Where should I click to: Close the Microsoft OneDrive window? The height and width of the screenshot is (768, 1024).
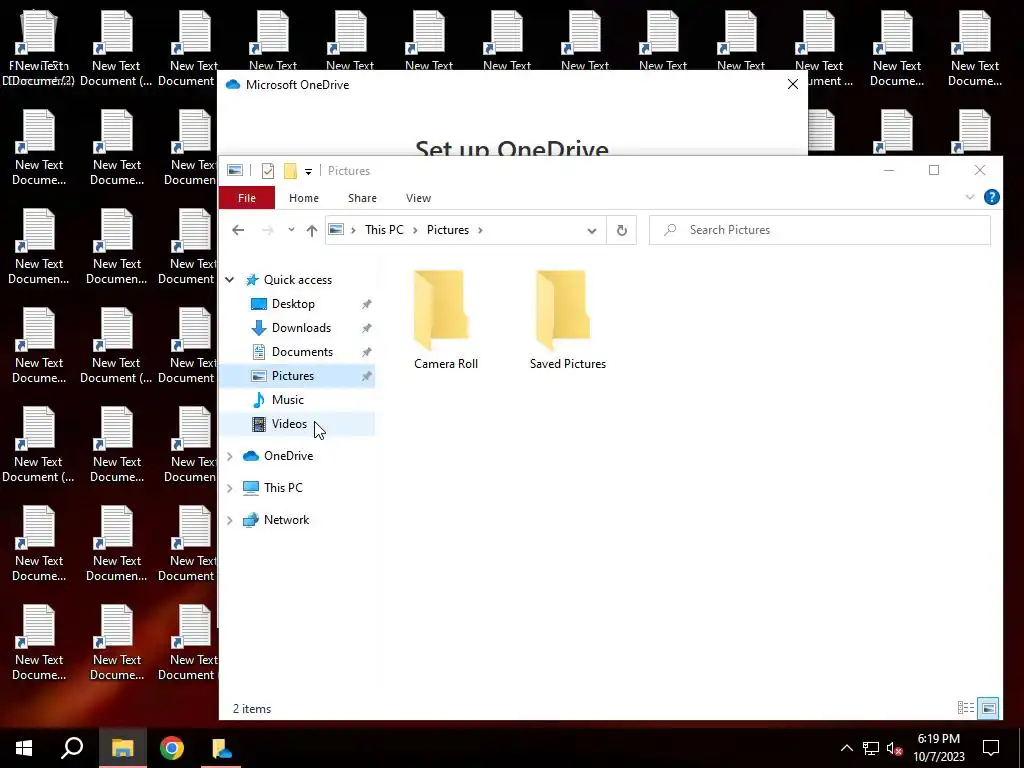click(x=793, y=84)
